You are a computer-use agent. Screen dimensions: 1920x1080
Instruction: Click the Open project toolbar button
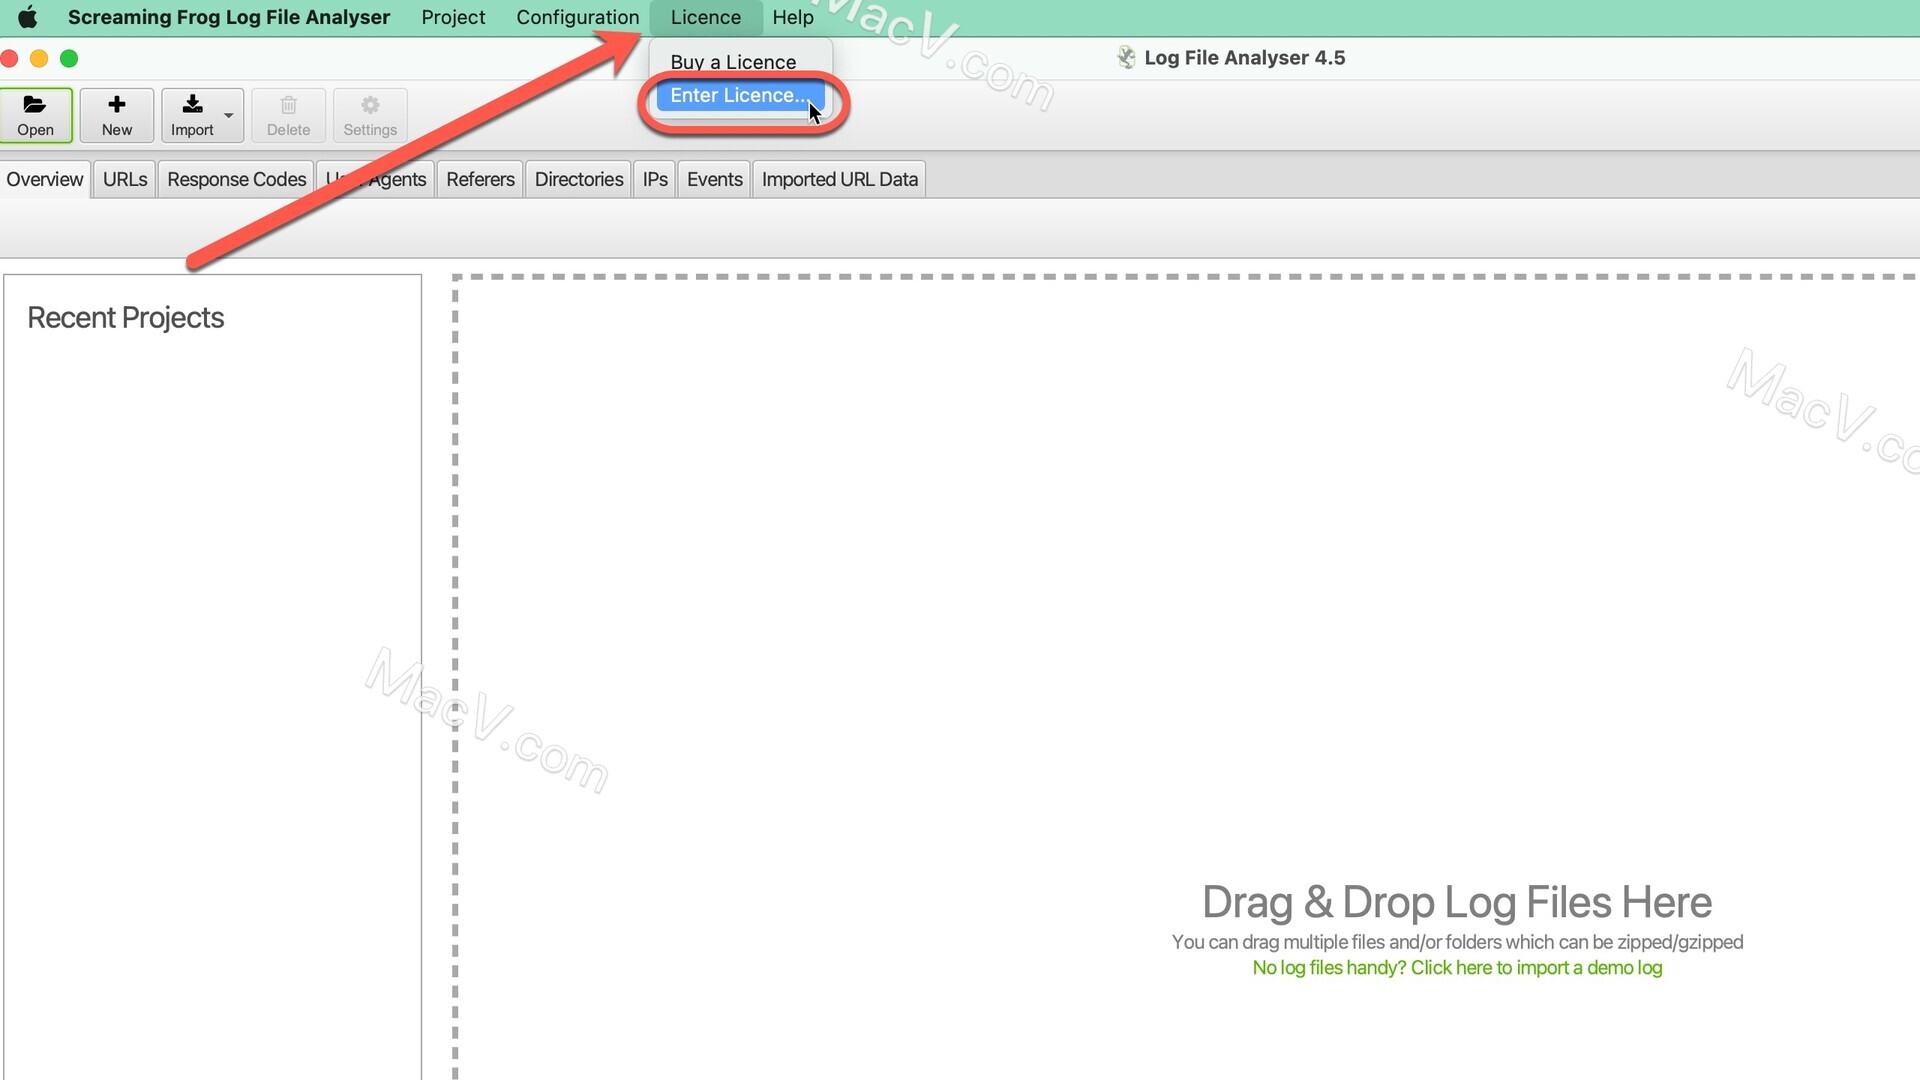[x=36, y=115]
